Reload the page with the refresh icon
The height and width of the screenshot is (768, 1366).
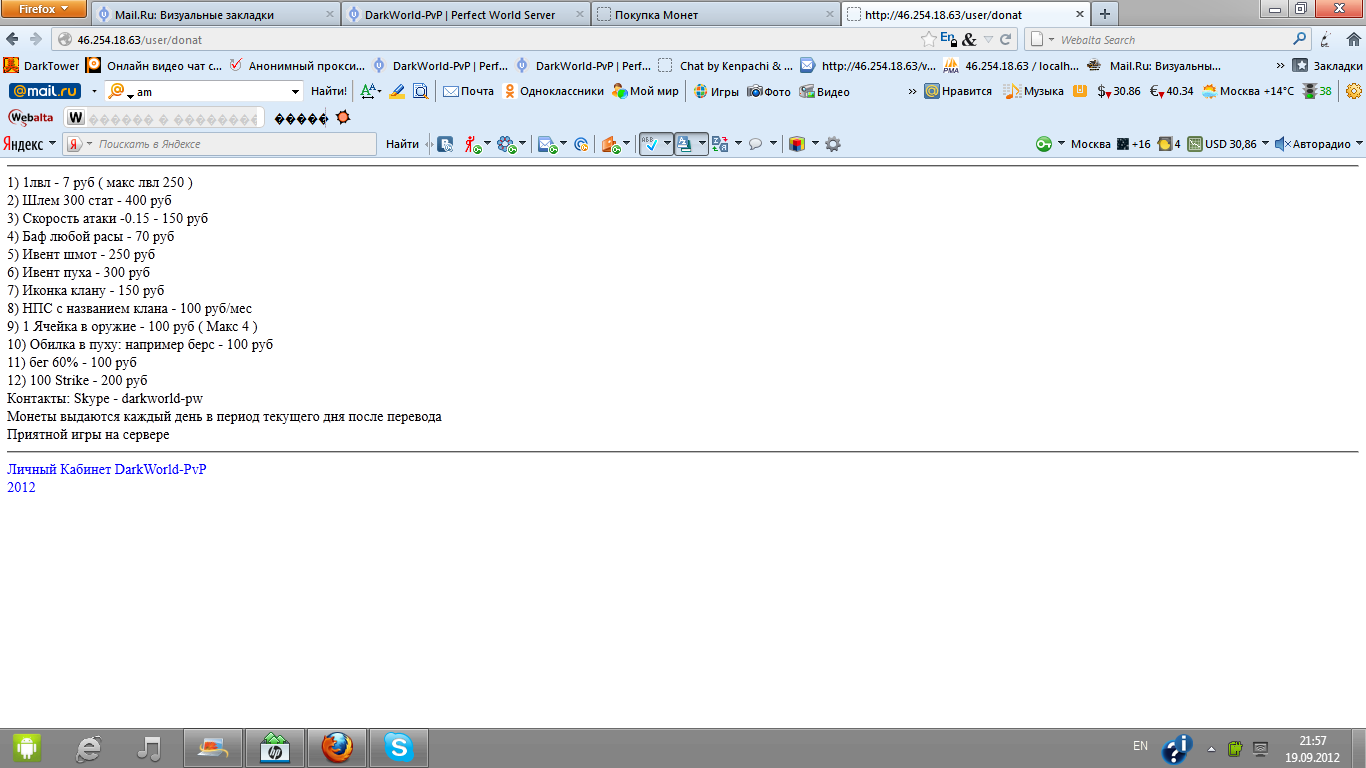pos(1006,39)
